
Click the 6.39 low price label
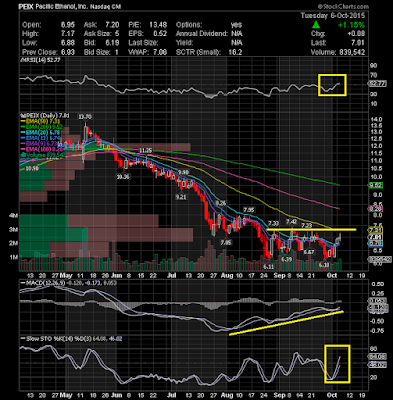(286, 259)
